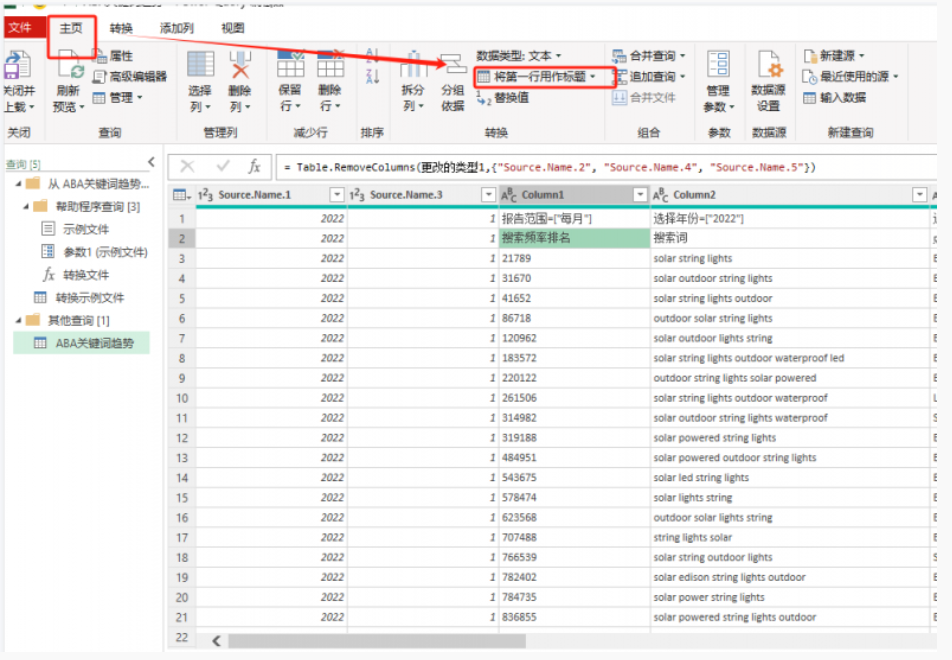Open the 高级编辑器 (Advanced Editor)
952x660 pixels.
(130, 77)
